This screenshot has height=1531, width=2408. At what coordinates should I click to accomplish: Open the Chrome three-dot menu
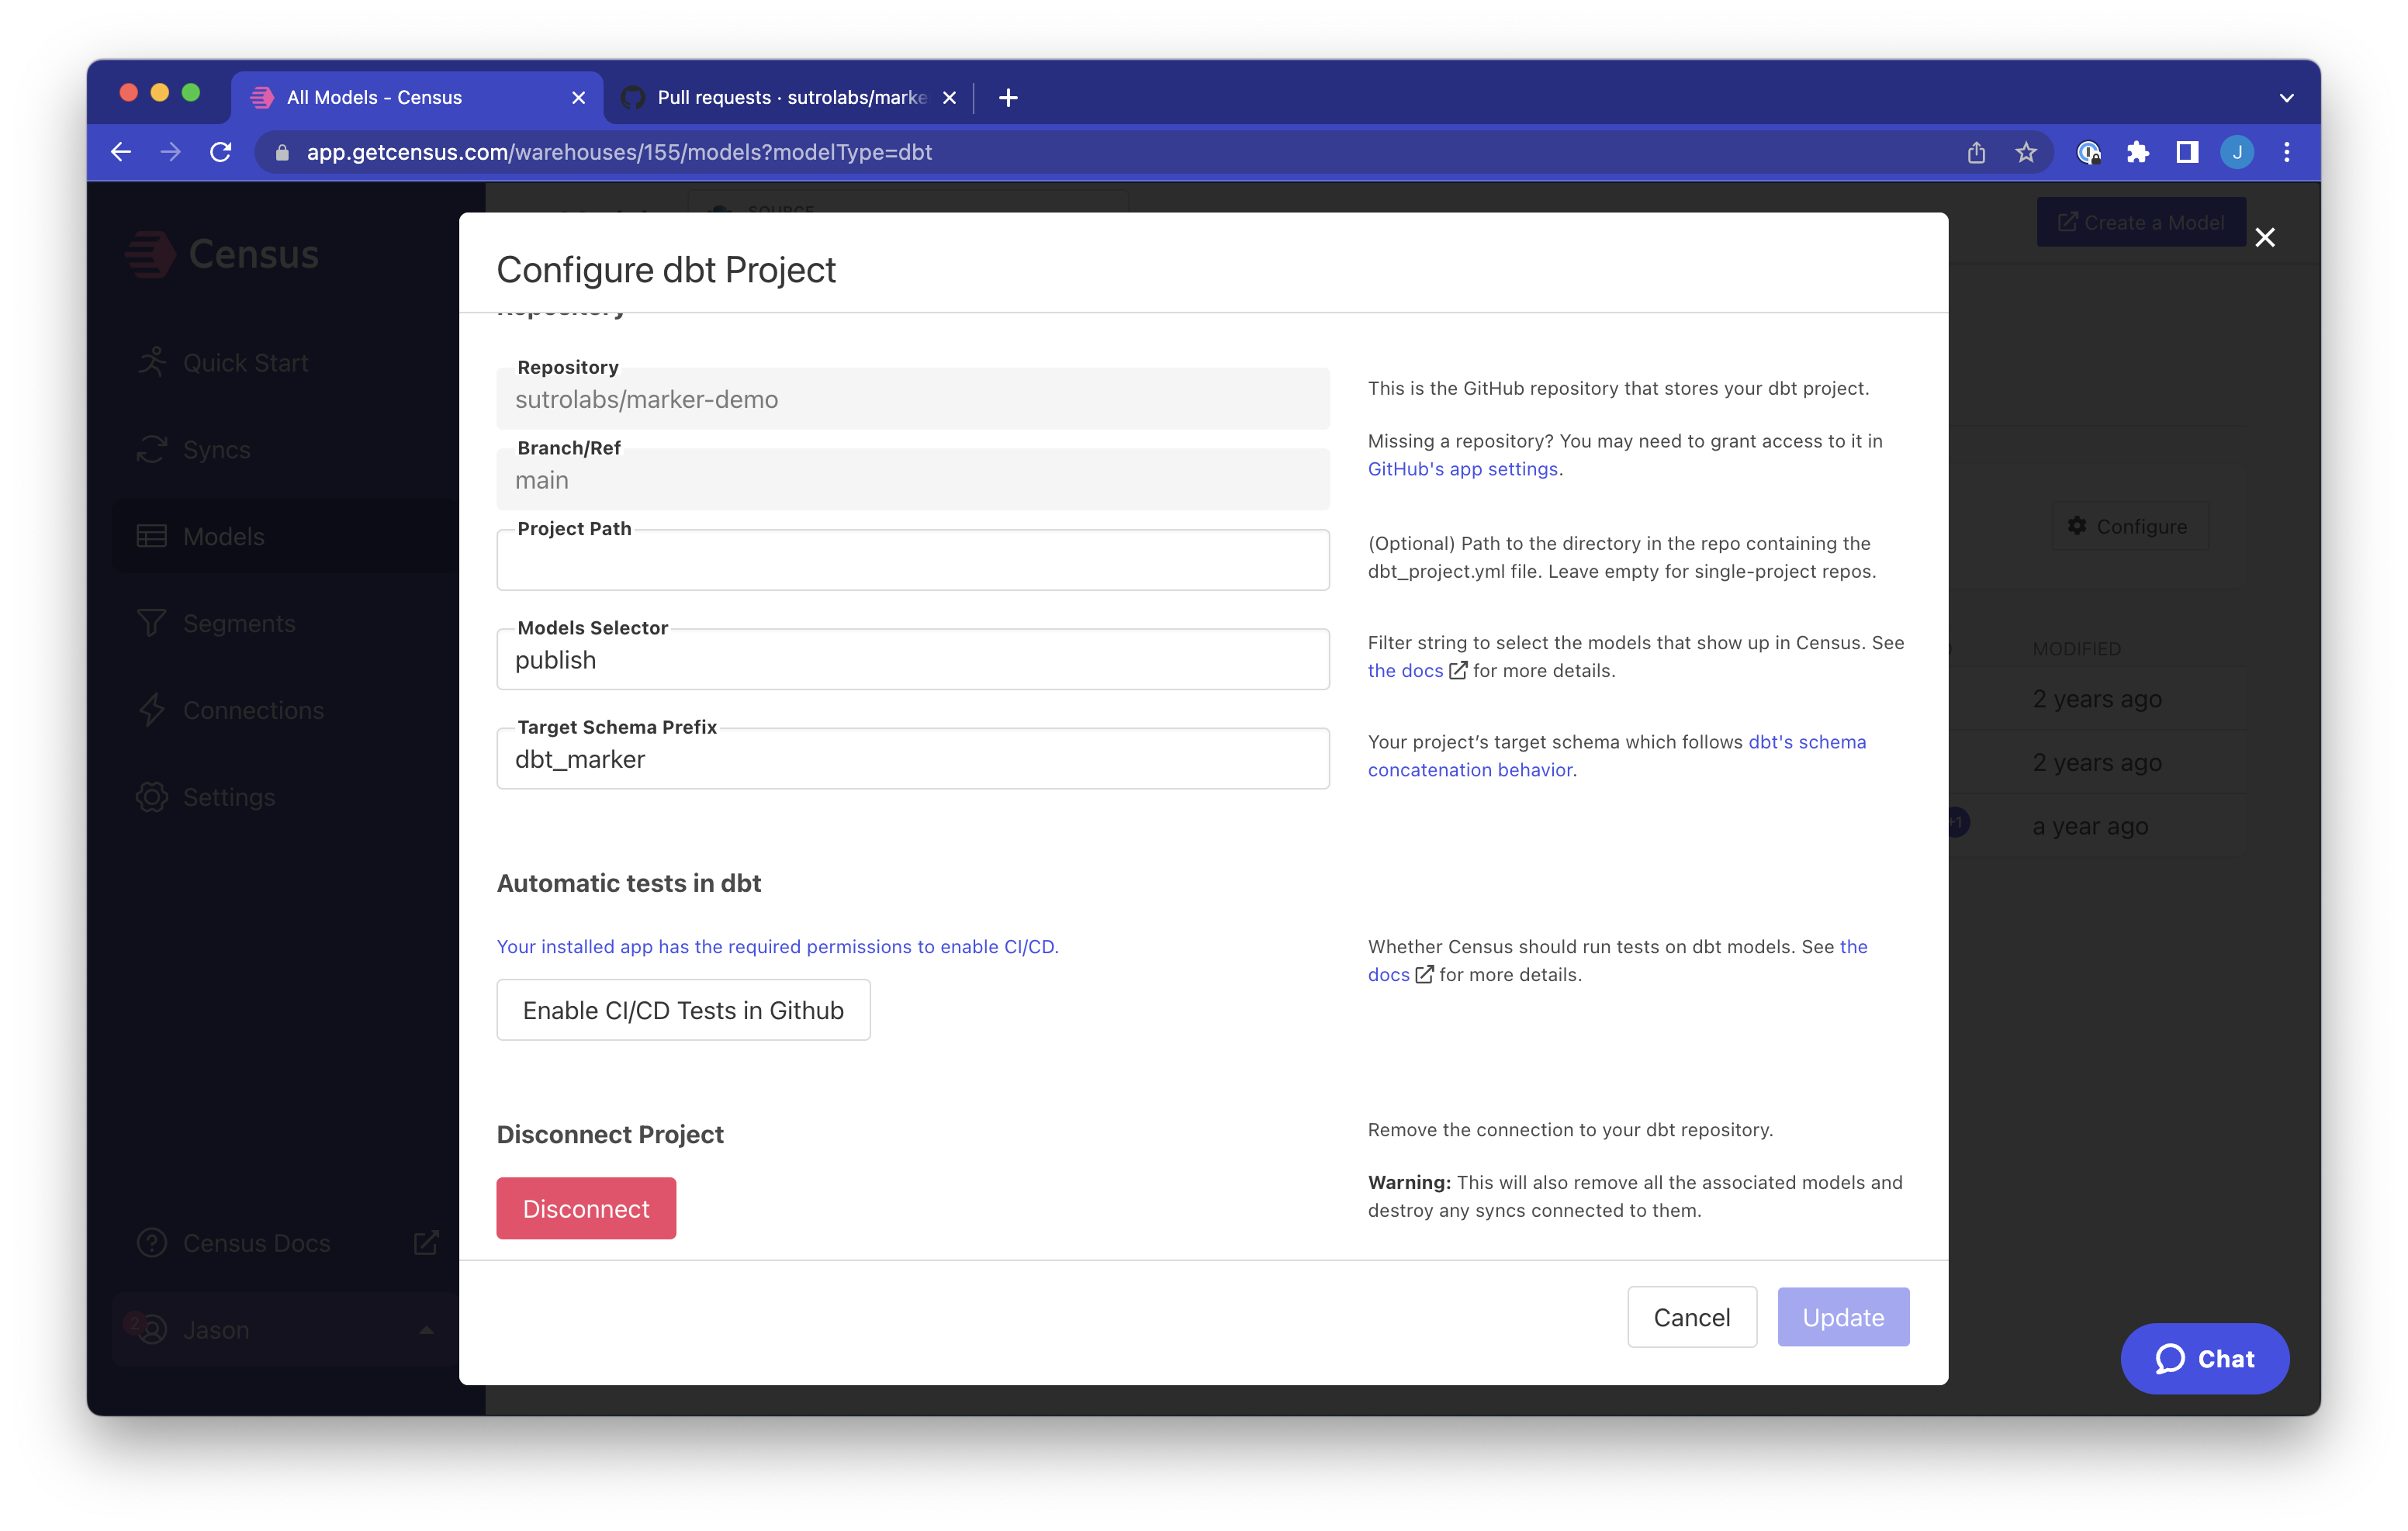tap(2287, 152)
